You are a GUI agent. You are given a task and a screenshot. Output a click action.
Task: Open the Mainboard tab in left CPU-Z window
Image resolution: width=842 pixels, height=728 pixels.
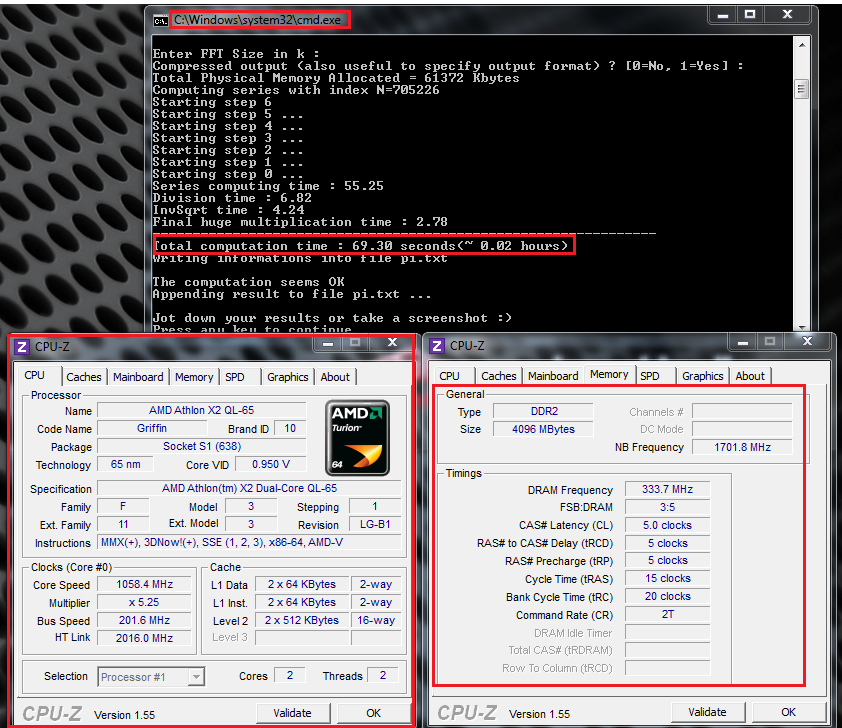point(138,377)
